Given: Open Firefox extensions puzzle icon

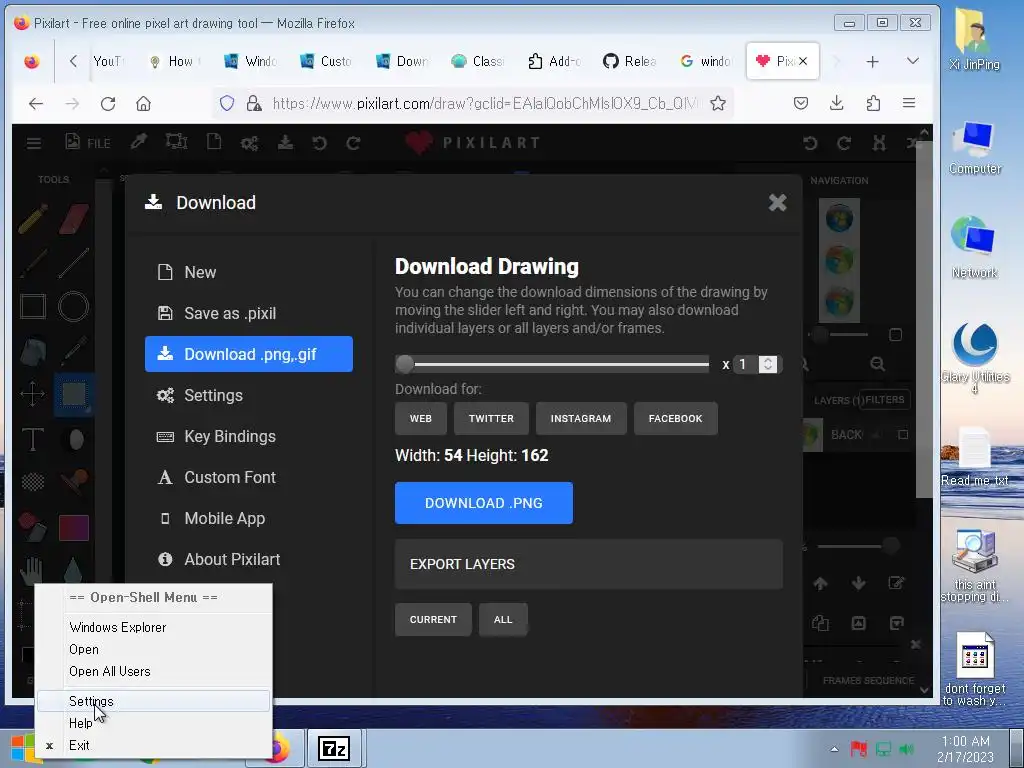Looking at the screenshot, I should click(873, 103).
